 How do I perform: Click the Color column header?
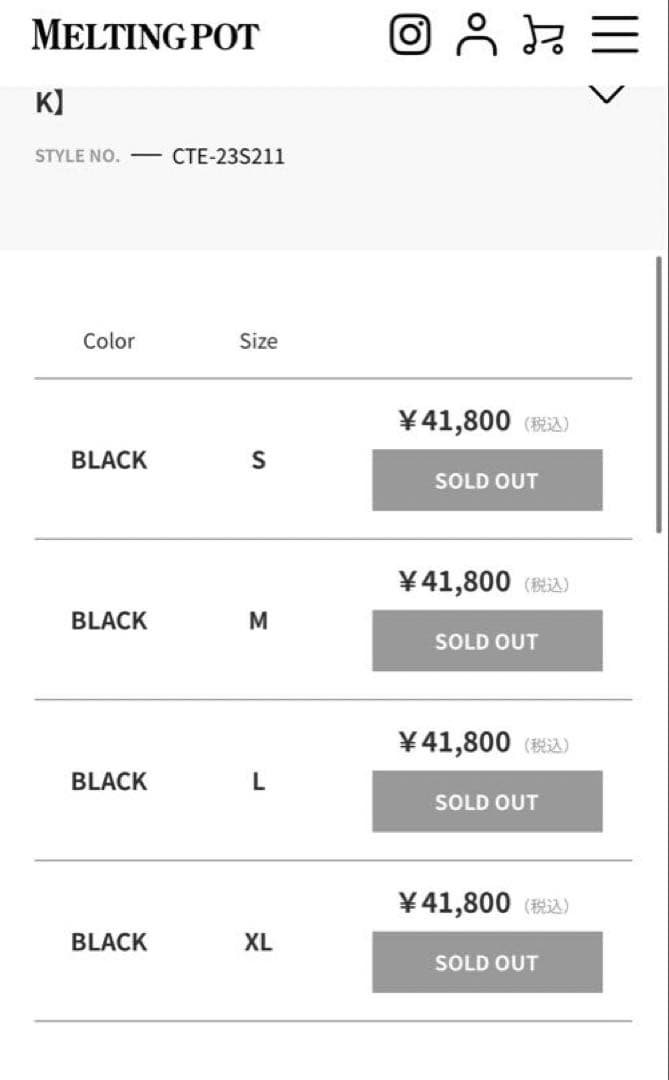[x=108, y=341]
